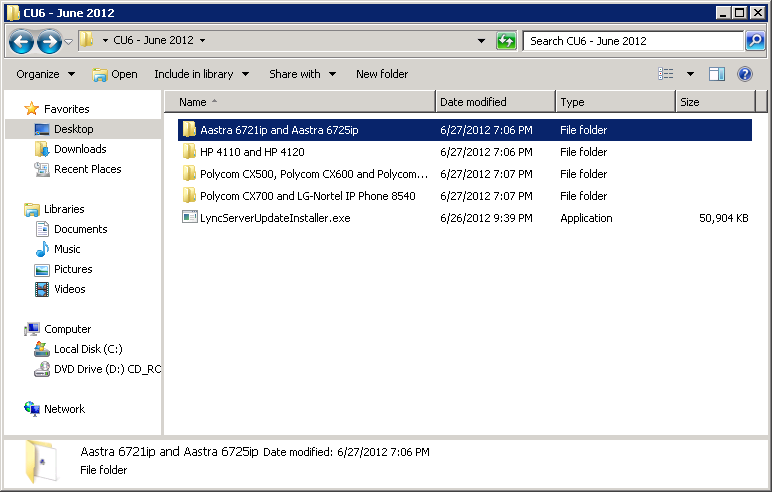The height and width of the screenshot is (492, 772).
Task: Click the 6/26/2012 9:39 PM date cell
Action: (x=486, y=218)
